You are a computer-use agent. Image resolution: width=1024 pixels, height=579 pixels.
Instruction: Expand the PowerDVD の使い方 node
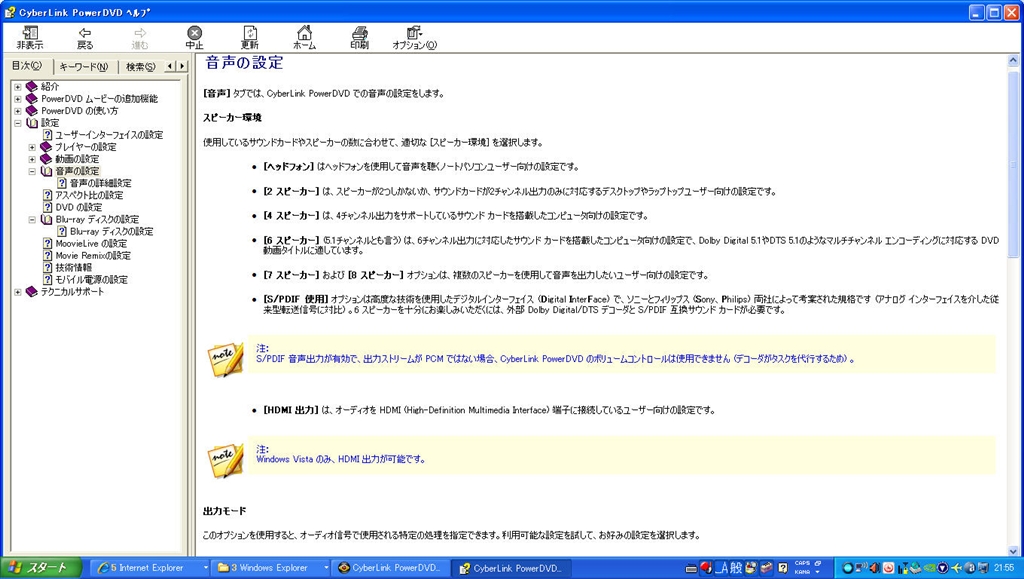tap(18, 111)
